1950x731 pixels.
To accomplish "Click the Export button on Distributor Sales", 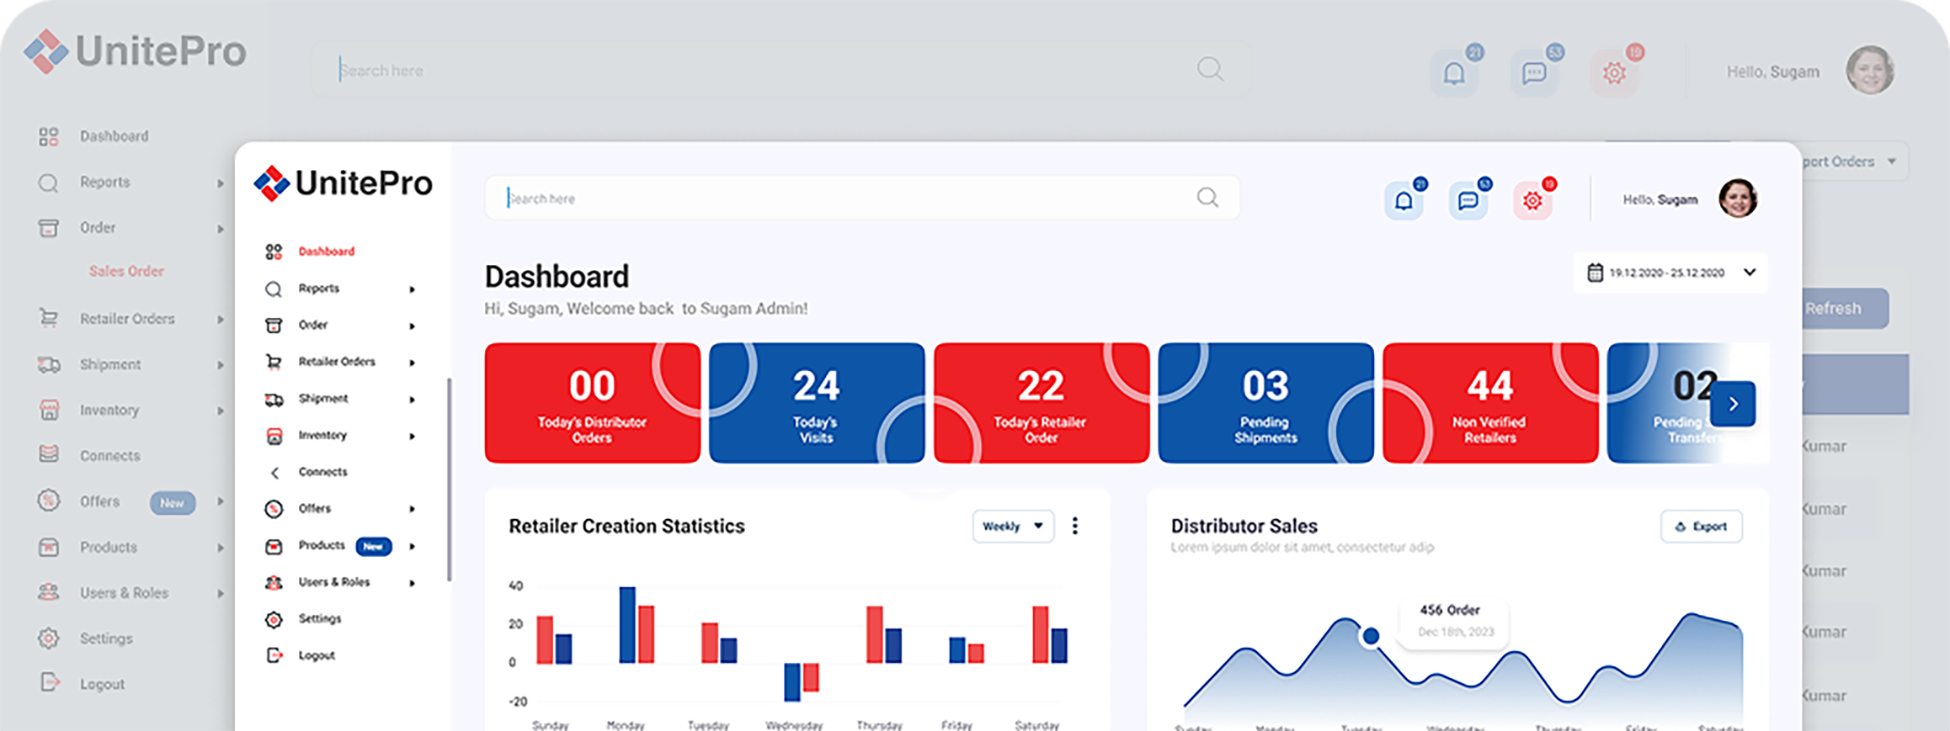I will click(1701, 526).
